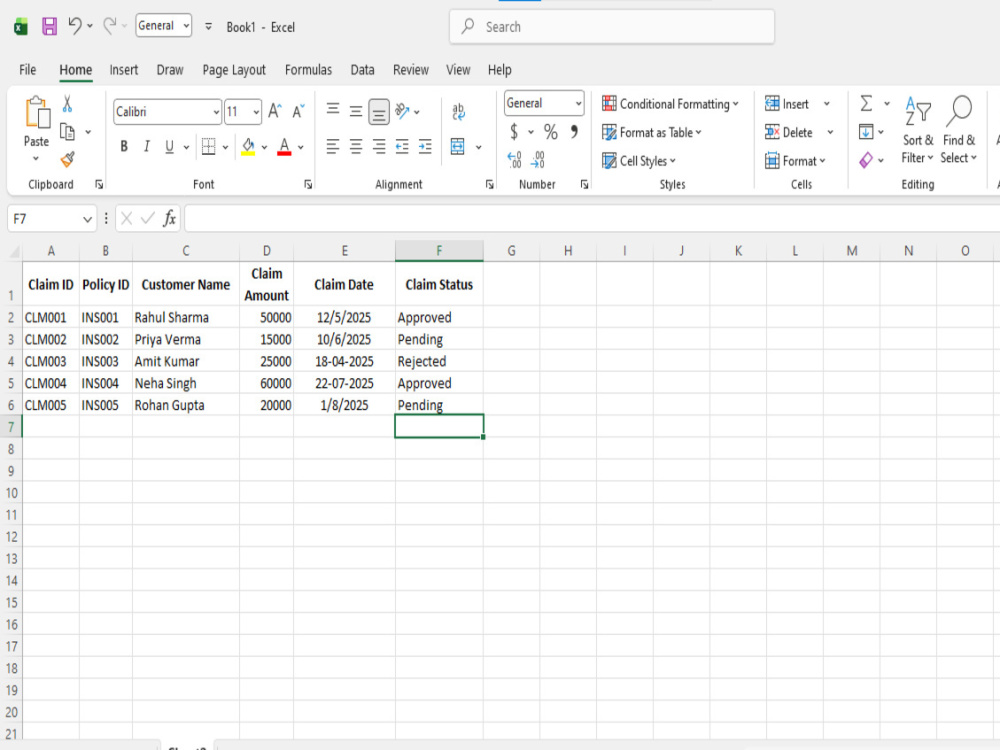Decrease font size with the small A icon
Image resolution: width=1000 pixels, height=750 pixels.
[x=298, y=112]
